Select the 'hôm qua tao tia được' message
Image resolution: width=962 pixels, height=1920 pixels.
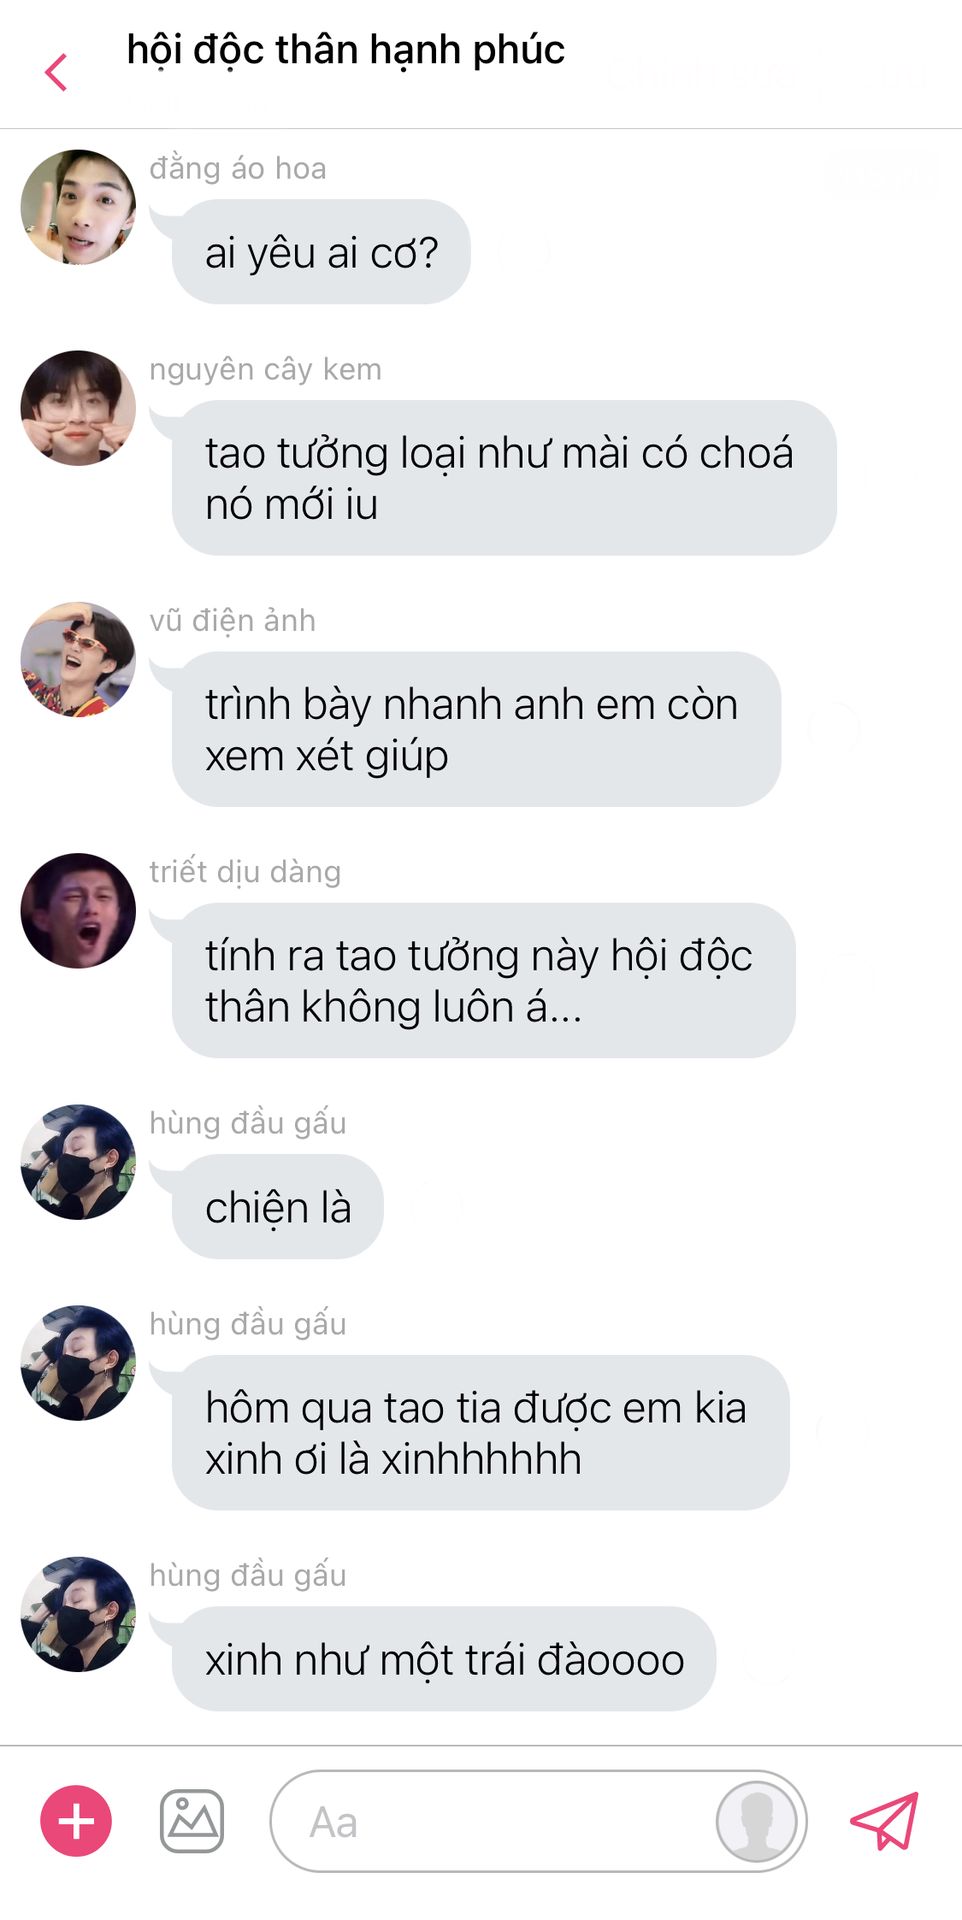pos(480,1432)
